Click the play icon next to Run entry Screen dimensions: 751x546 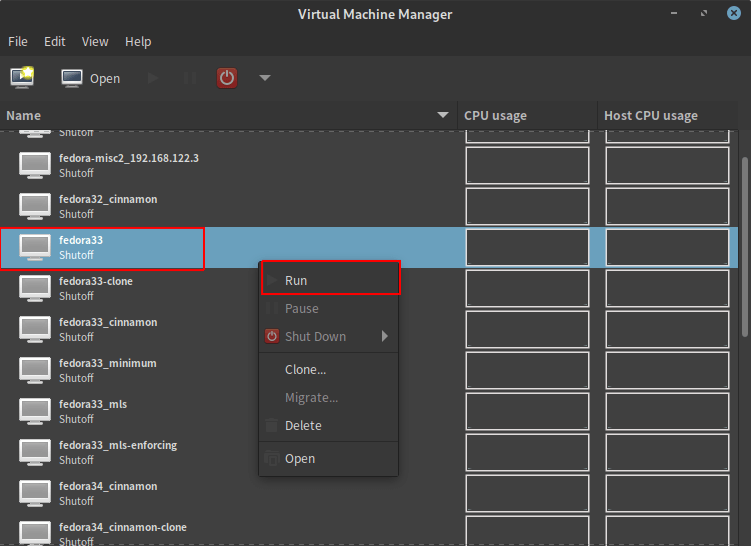point(272,280)
